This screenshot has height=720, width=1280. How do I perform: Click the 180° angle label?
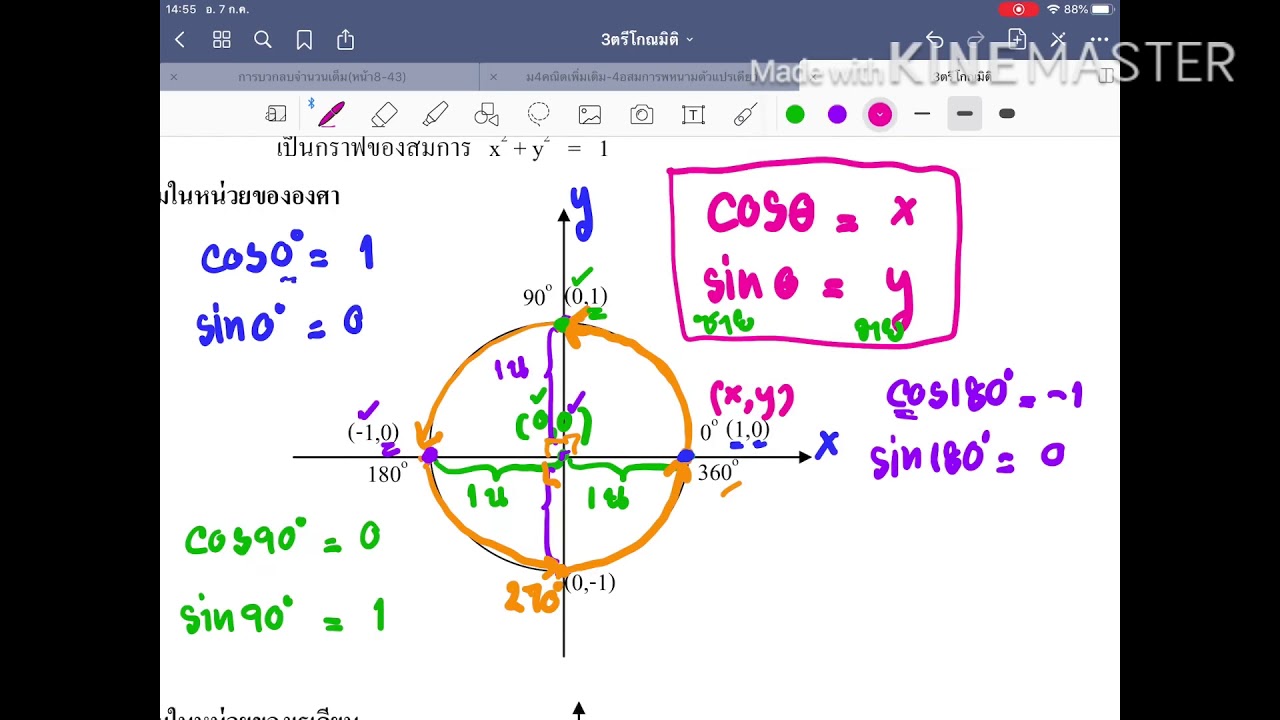click(x=387, y=474)
